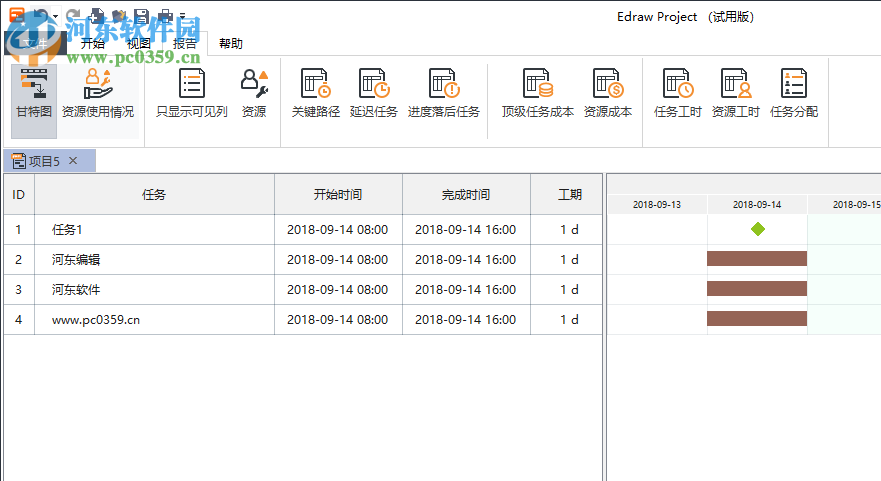This screenshot has width=881, height=481.
Task: Select row ID 1 cell
Action: 19,229
